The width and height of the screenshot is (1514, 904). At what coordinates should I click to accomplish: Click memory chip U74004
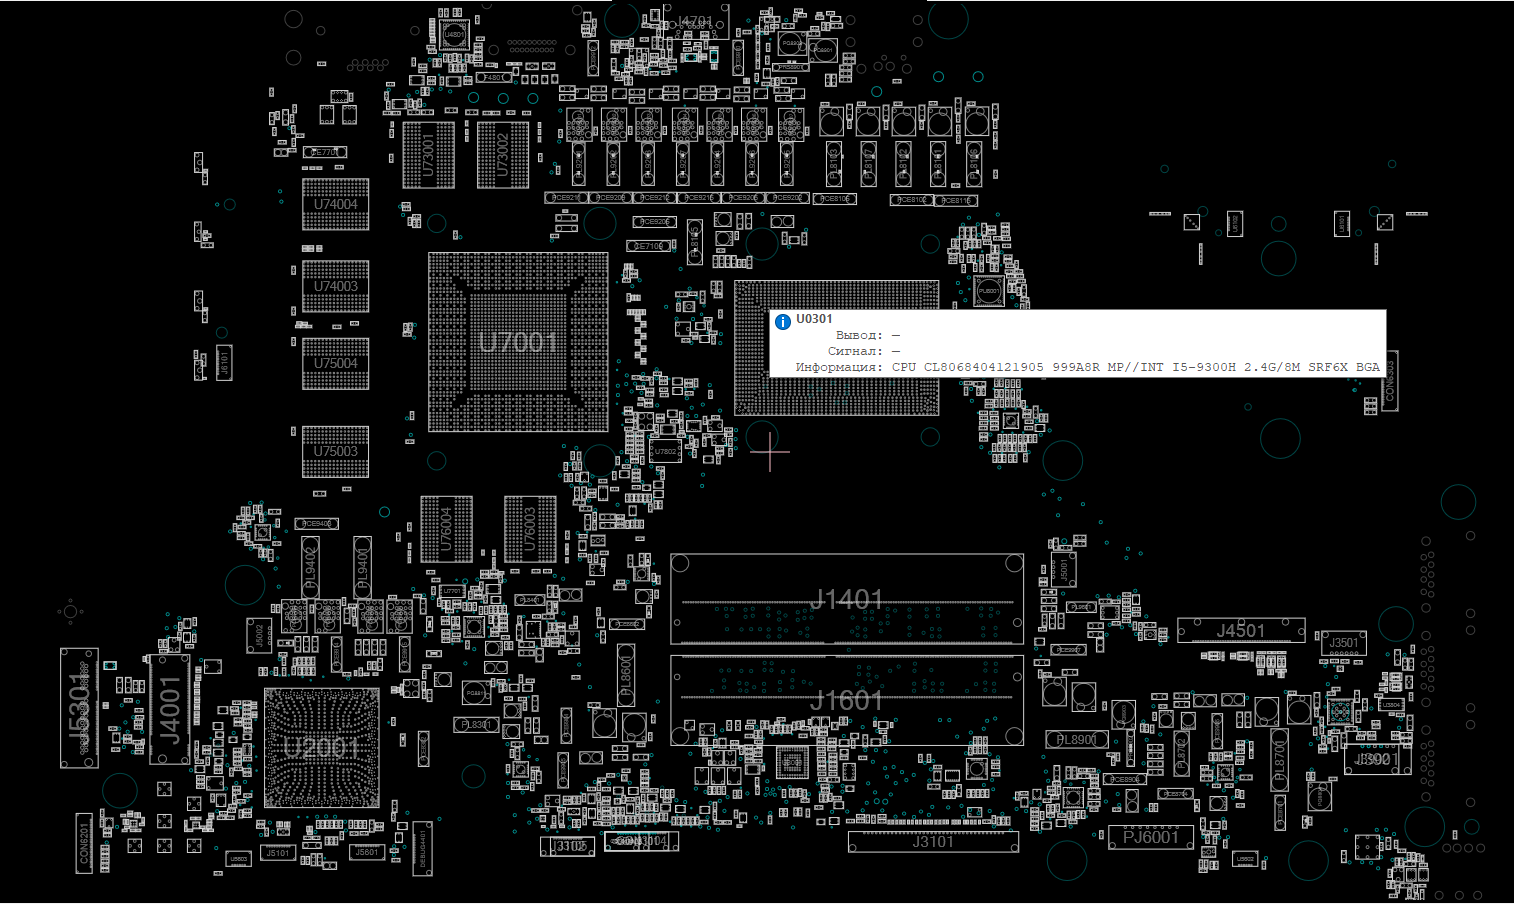335,205
